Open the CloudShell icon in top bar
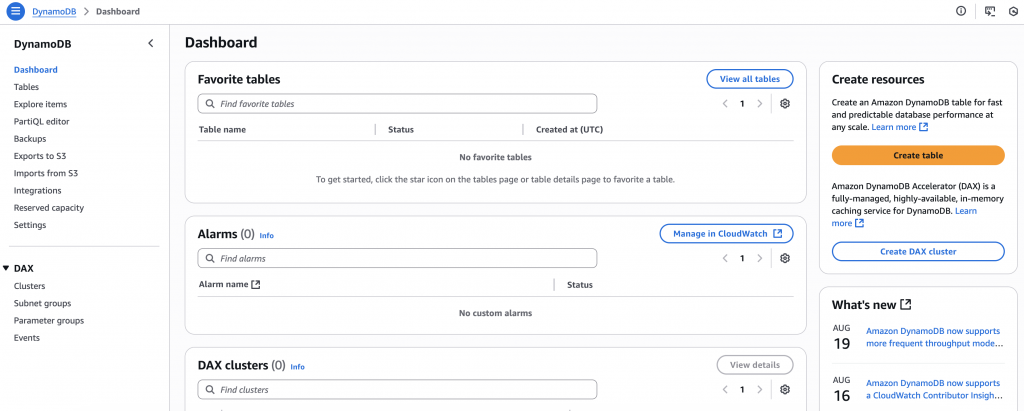Screen dimensions: 1024x411 click(989, 11)
